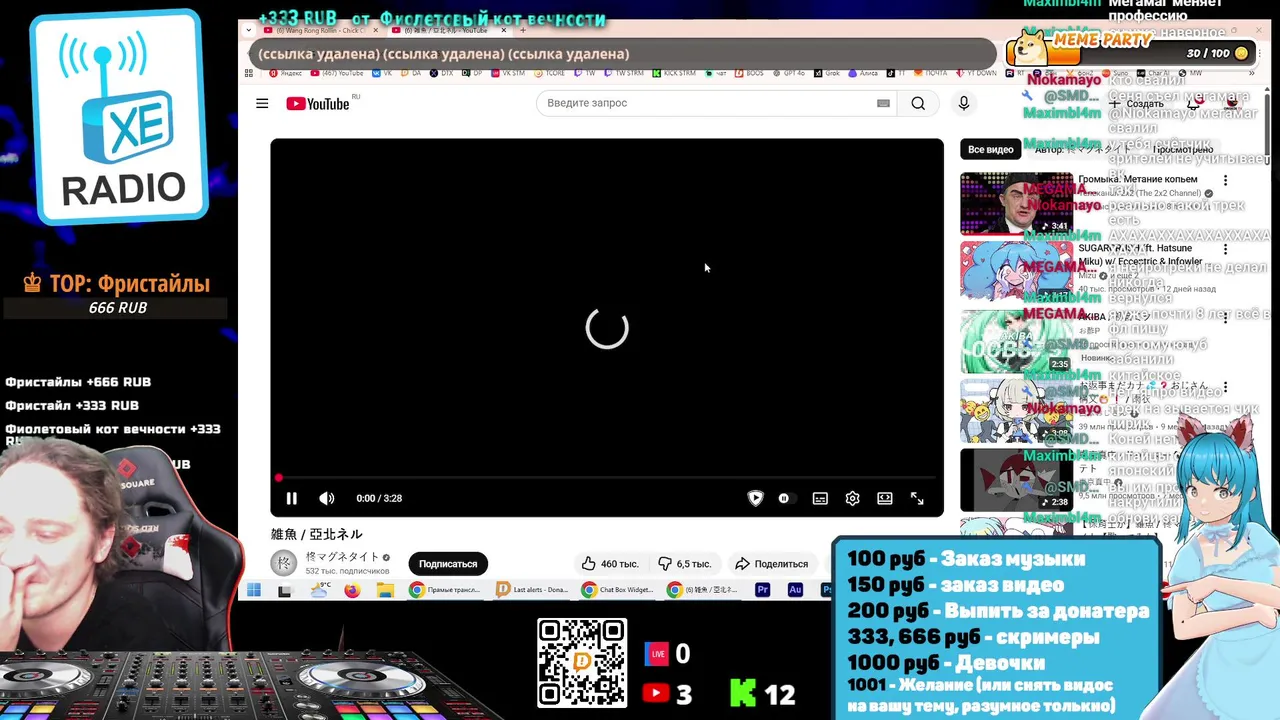
Task: Open options menu for 'Громыка. Метание копьем'
Action: click(x=1225, y=180)
